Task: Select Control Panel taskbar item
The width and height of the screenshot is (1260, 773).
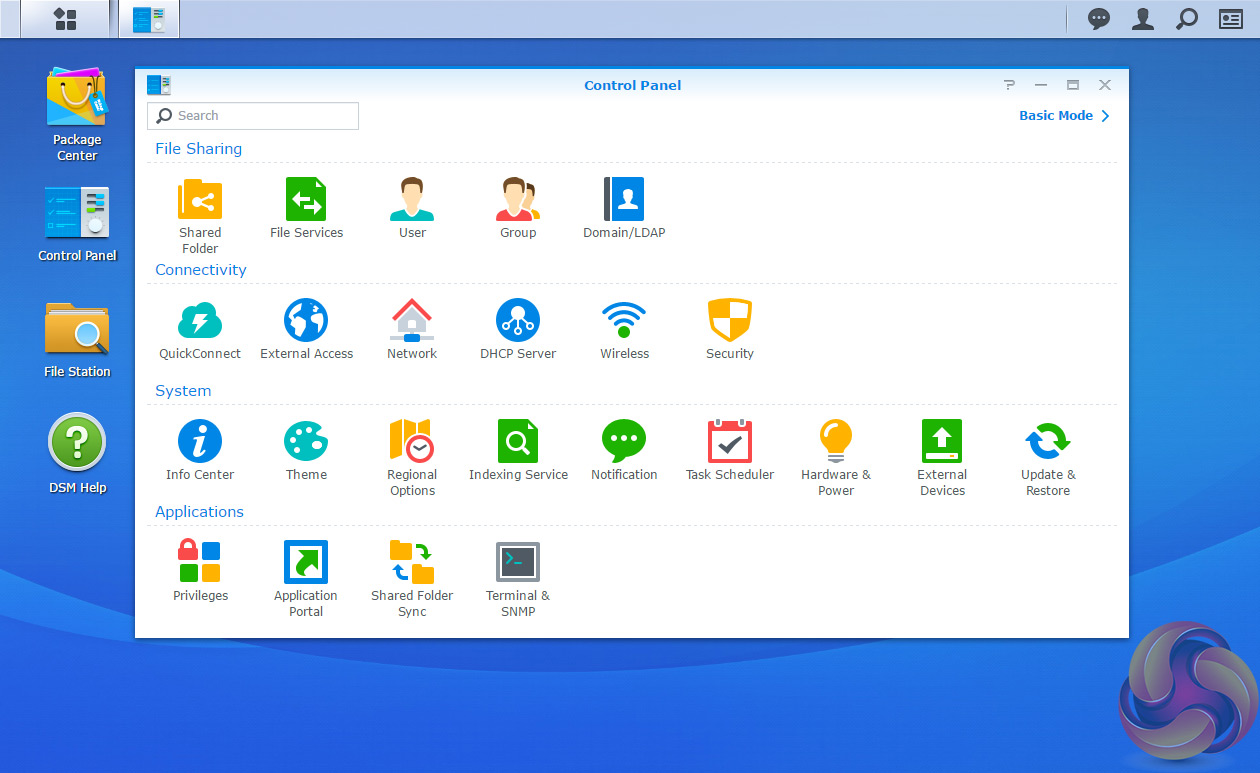Action: 149,19
